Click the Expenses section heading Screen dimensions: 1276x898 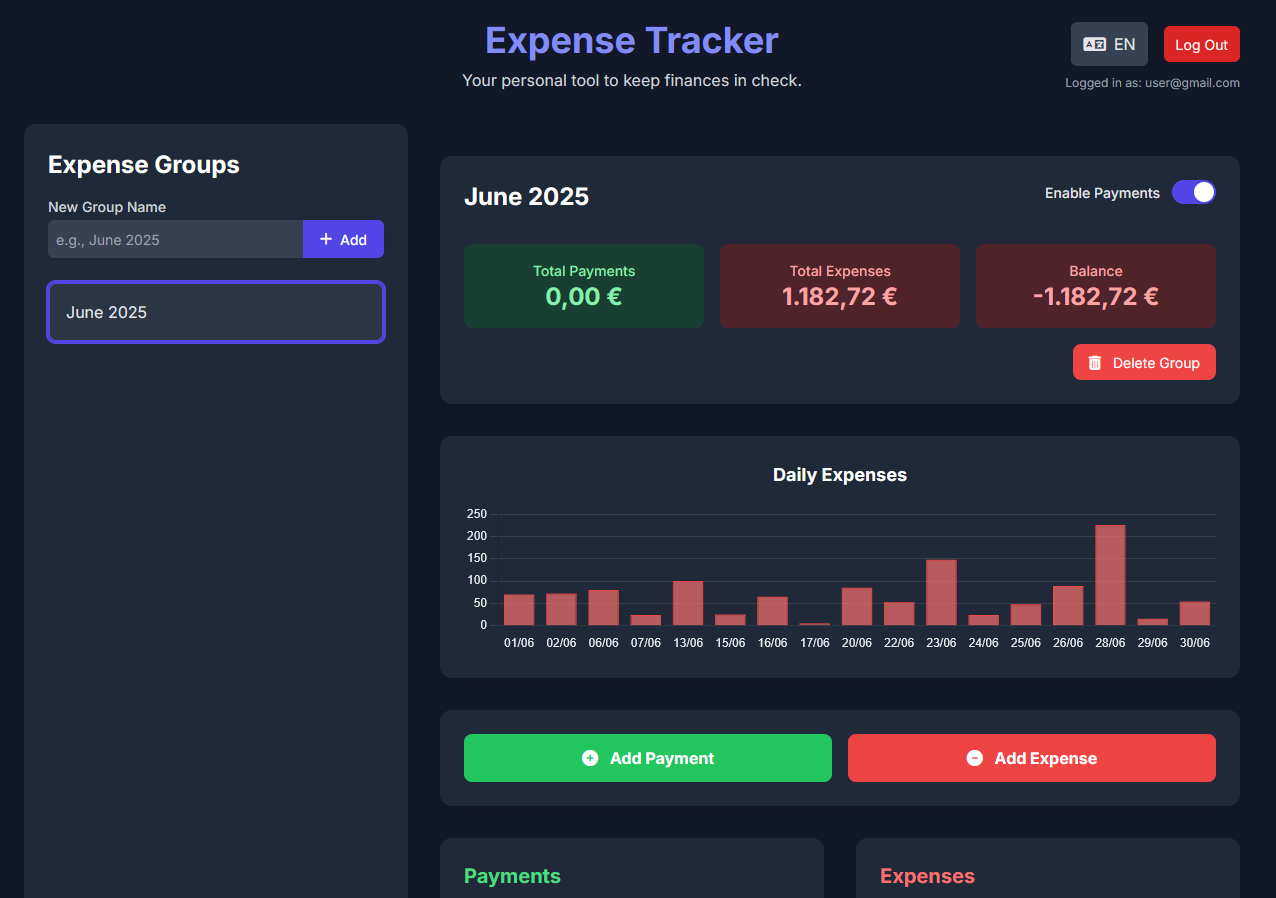pyautogui.click(x=927, y=876)
